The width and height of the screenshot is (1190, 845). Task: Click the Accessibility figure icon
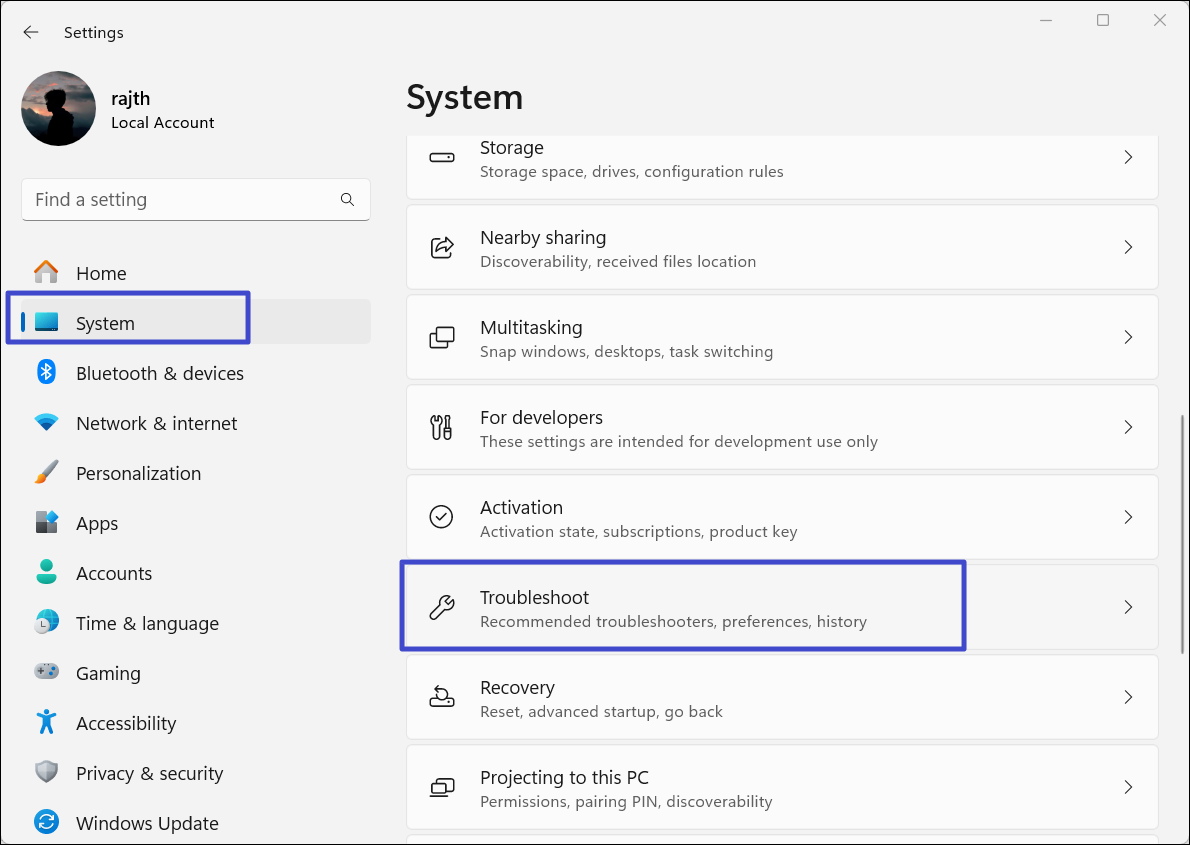point(46,723)
